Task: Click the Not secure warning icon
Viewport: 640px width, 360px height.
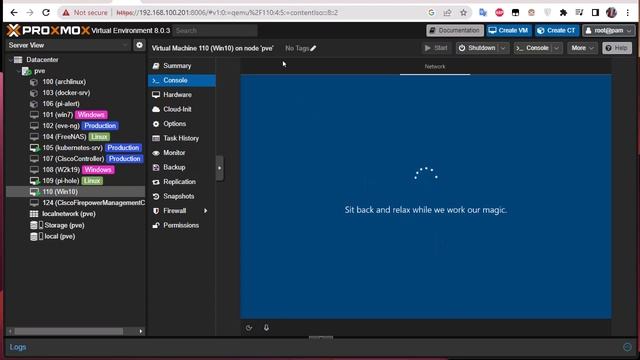Action: (x=66, y=13)
